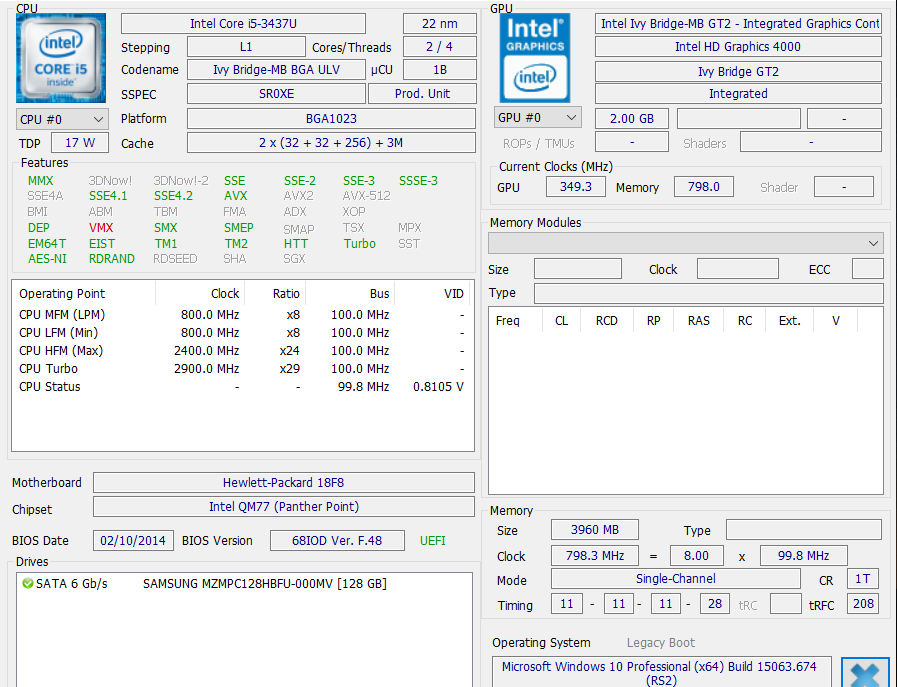The height and width of the screenshot is (687, 897).
Task: Click the AVX feature label
Action: pyautogui.click(x=236, y=196)
